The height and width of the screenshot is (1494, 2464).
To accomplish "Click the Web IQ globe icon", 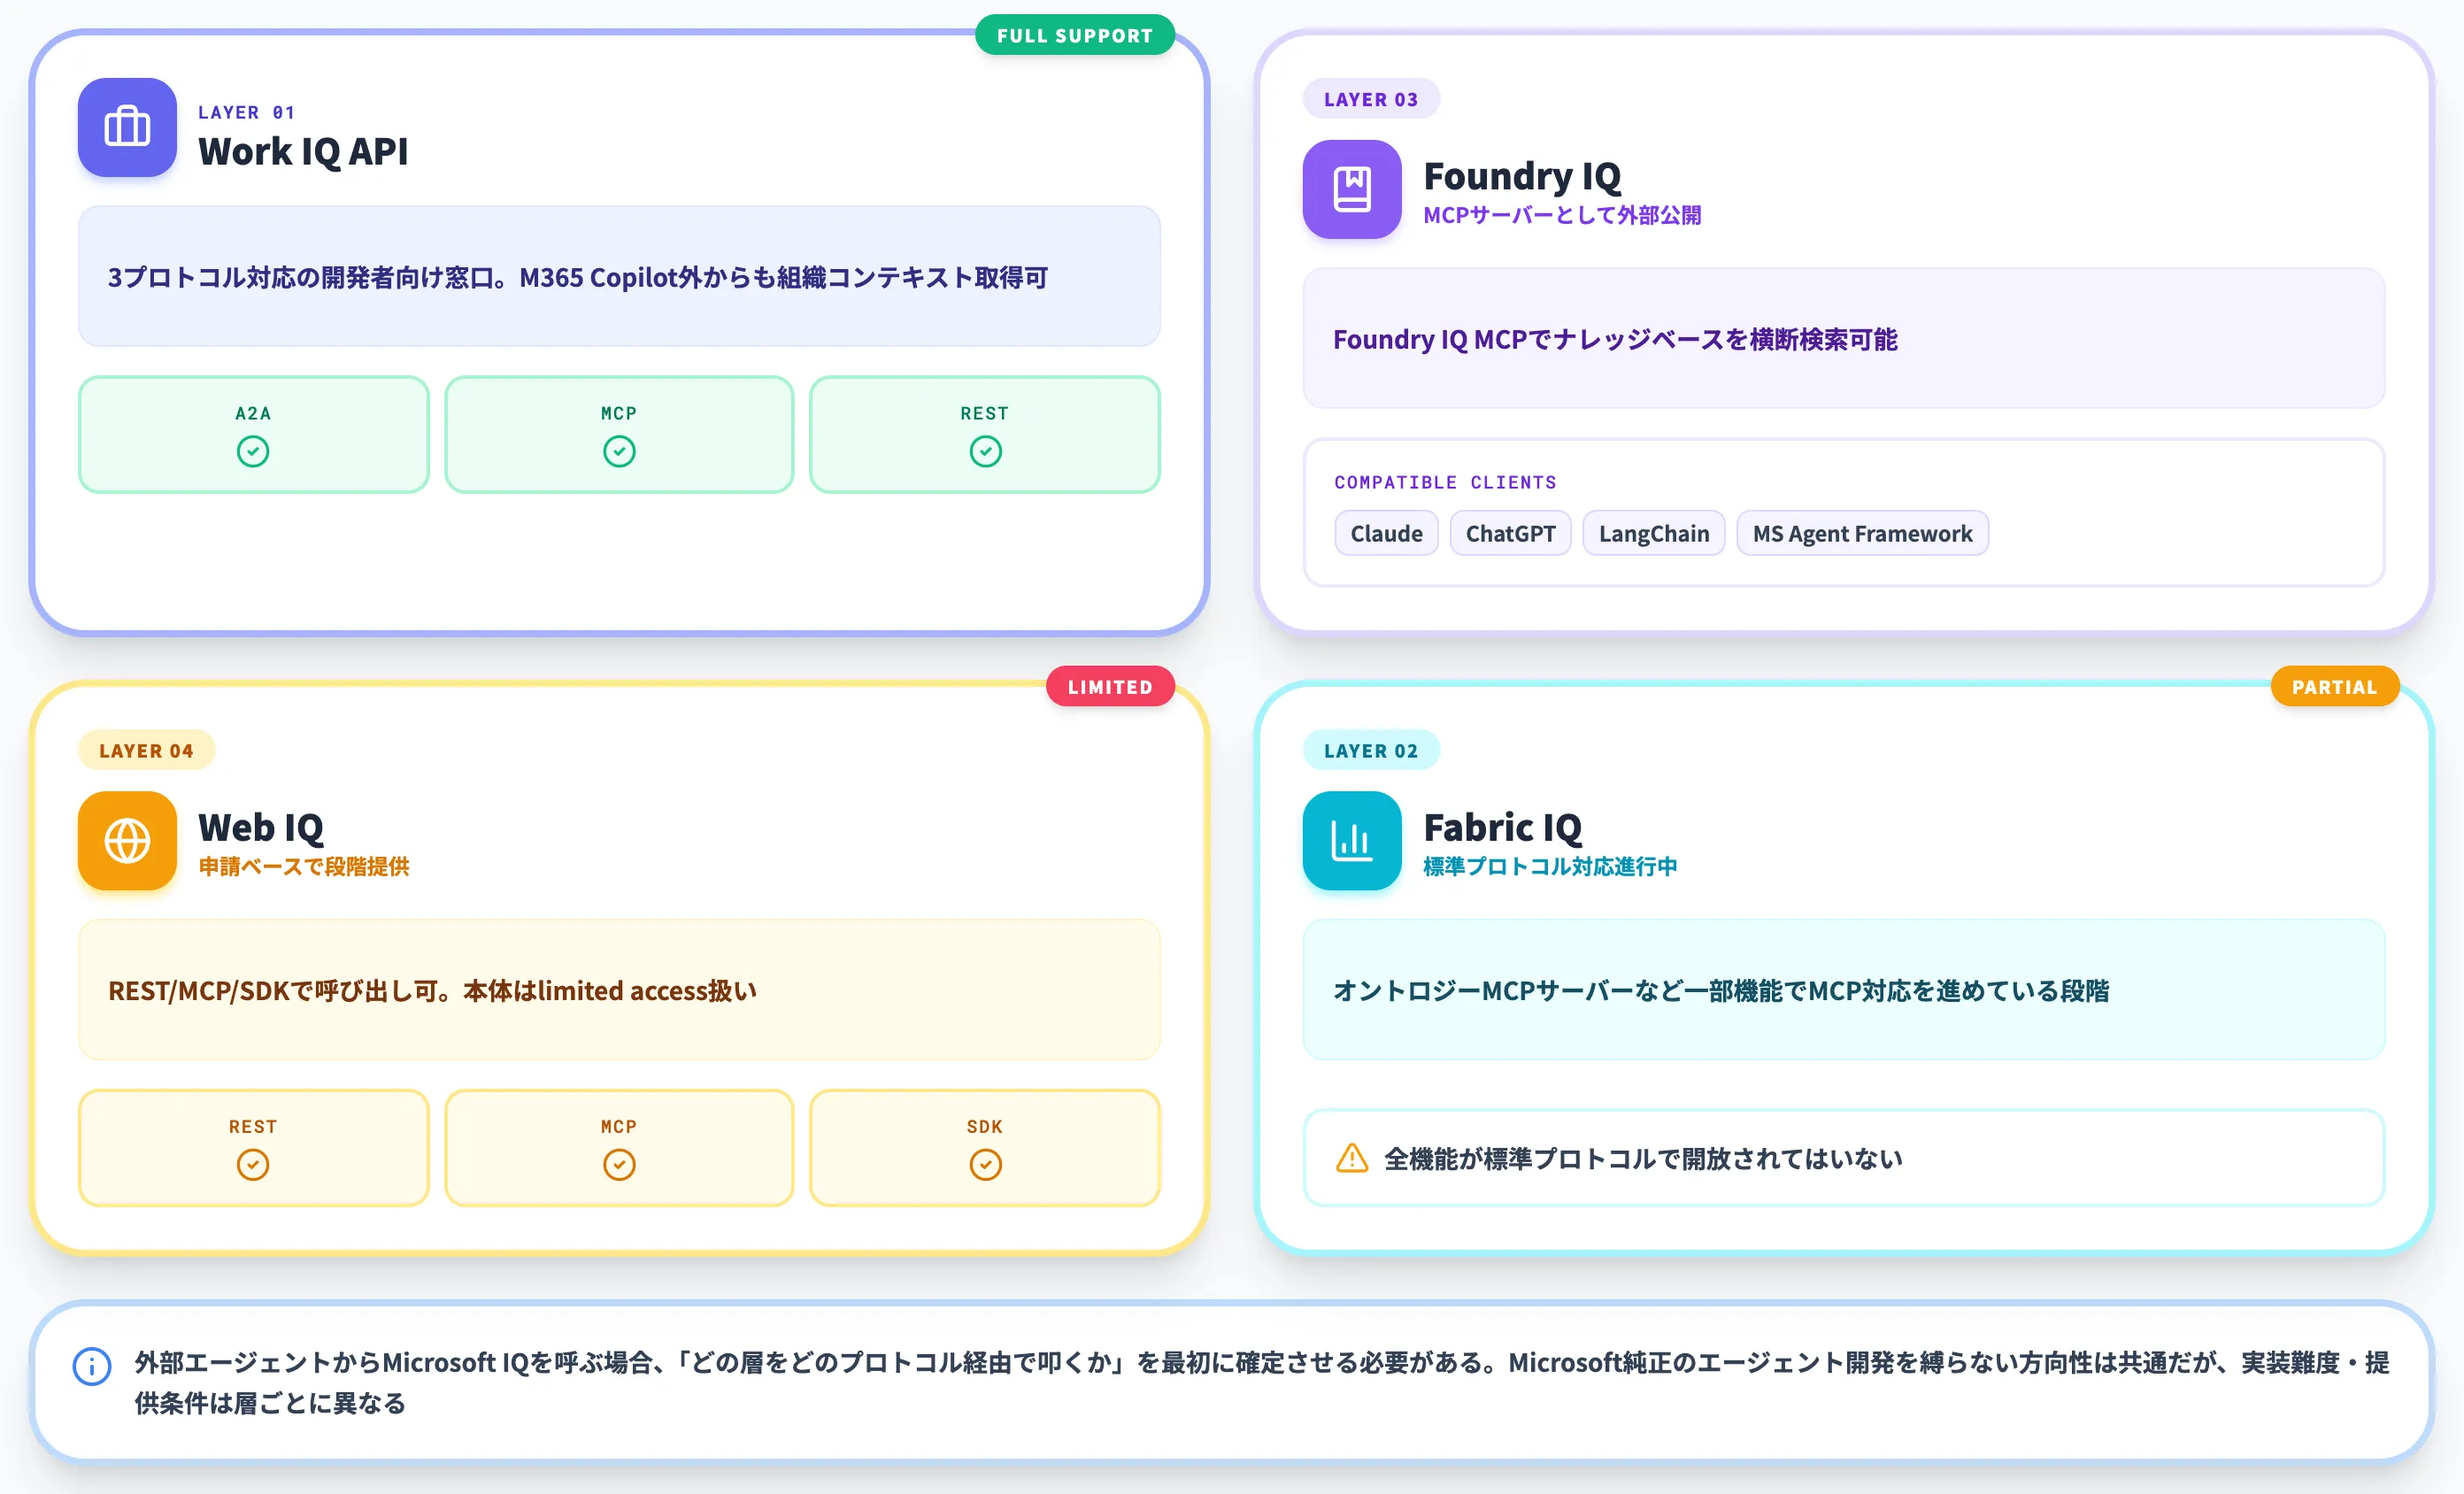I will tap(127, 840).
